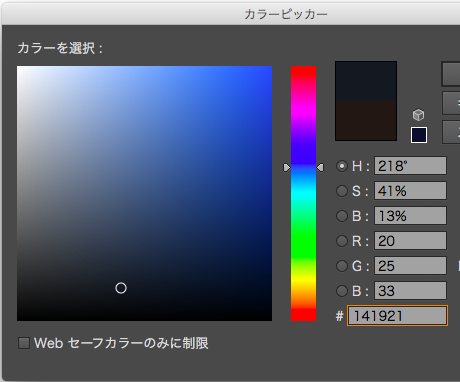Click the right hue slider arrow handle
This screenshot has width=460, height=382.
320,168
